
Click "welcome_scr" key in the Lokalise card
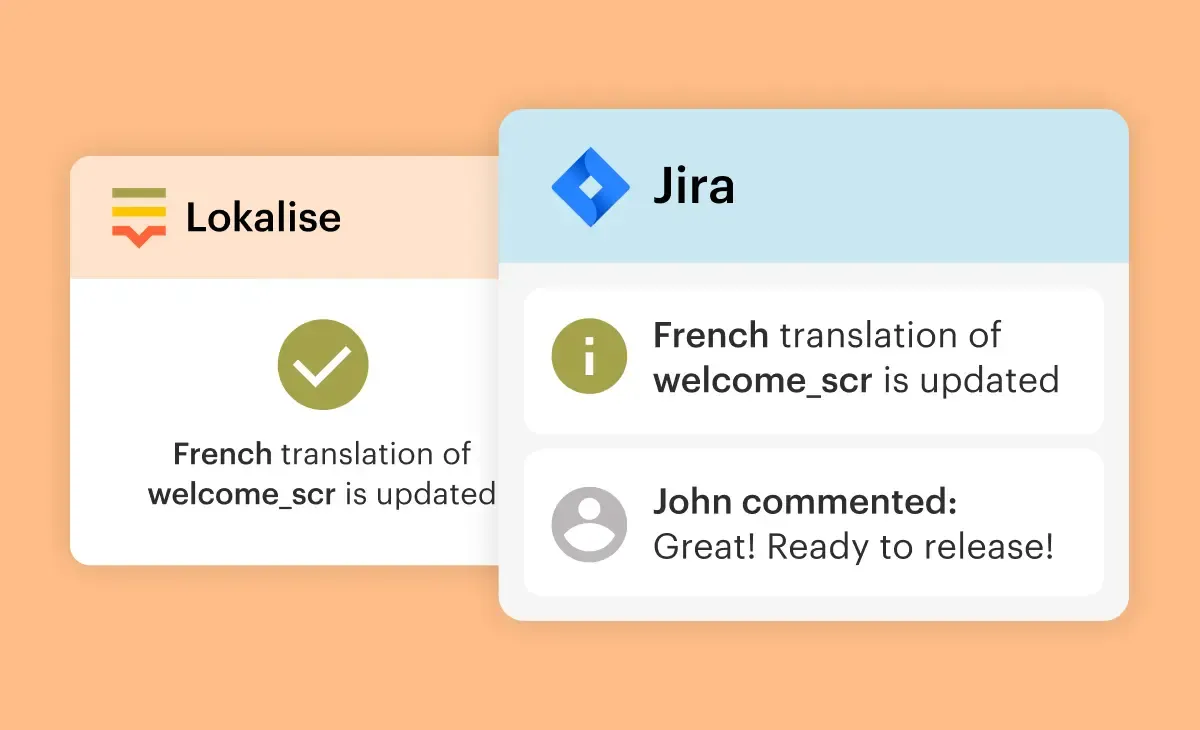(x=241, y=494)
